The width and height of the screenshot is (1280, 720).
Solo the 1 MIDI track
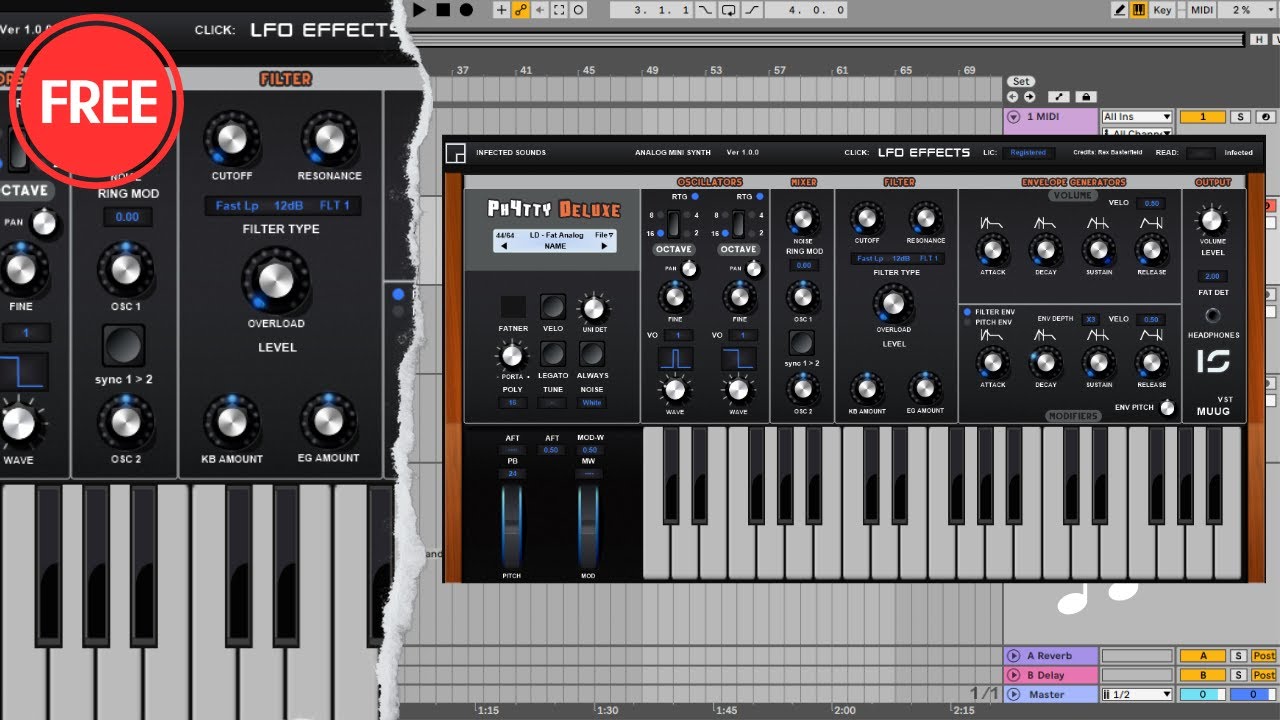click(1240, 117)
